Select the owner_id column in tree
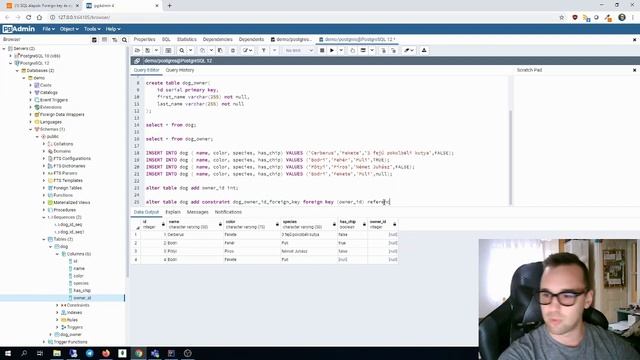640x360 pixels. [82, 298]
